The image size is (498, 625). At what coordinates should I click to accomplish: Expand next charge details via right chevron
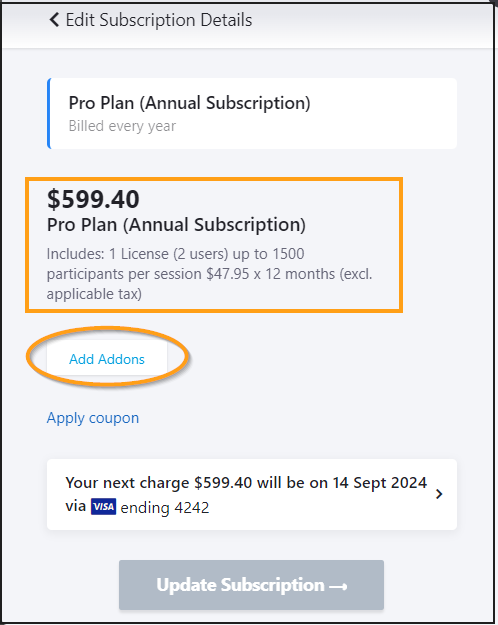point(439,494)
